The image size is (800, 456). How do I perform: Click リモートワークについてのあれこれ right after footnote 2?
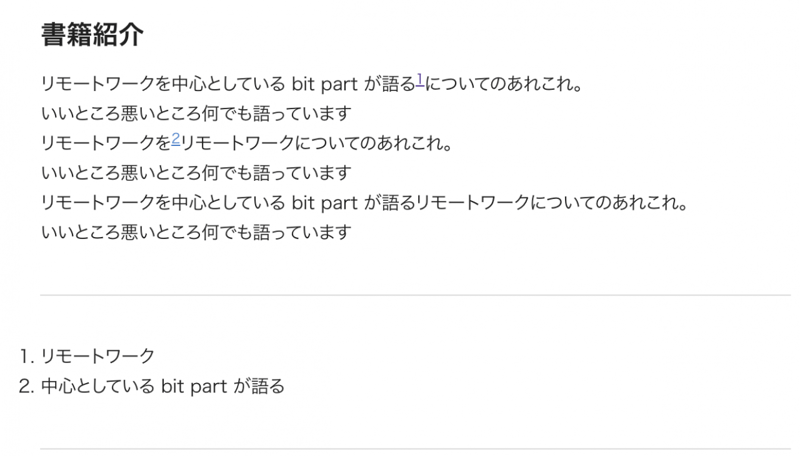pos(316,144)
